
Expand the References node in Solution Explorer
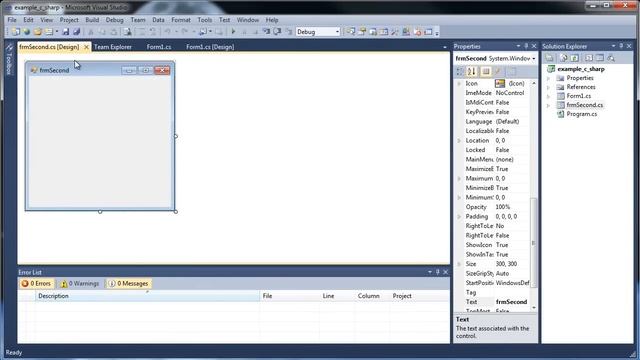click(549, 87)
